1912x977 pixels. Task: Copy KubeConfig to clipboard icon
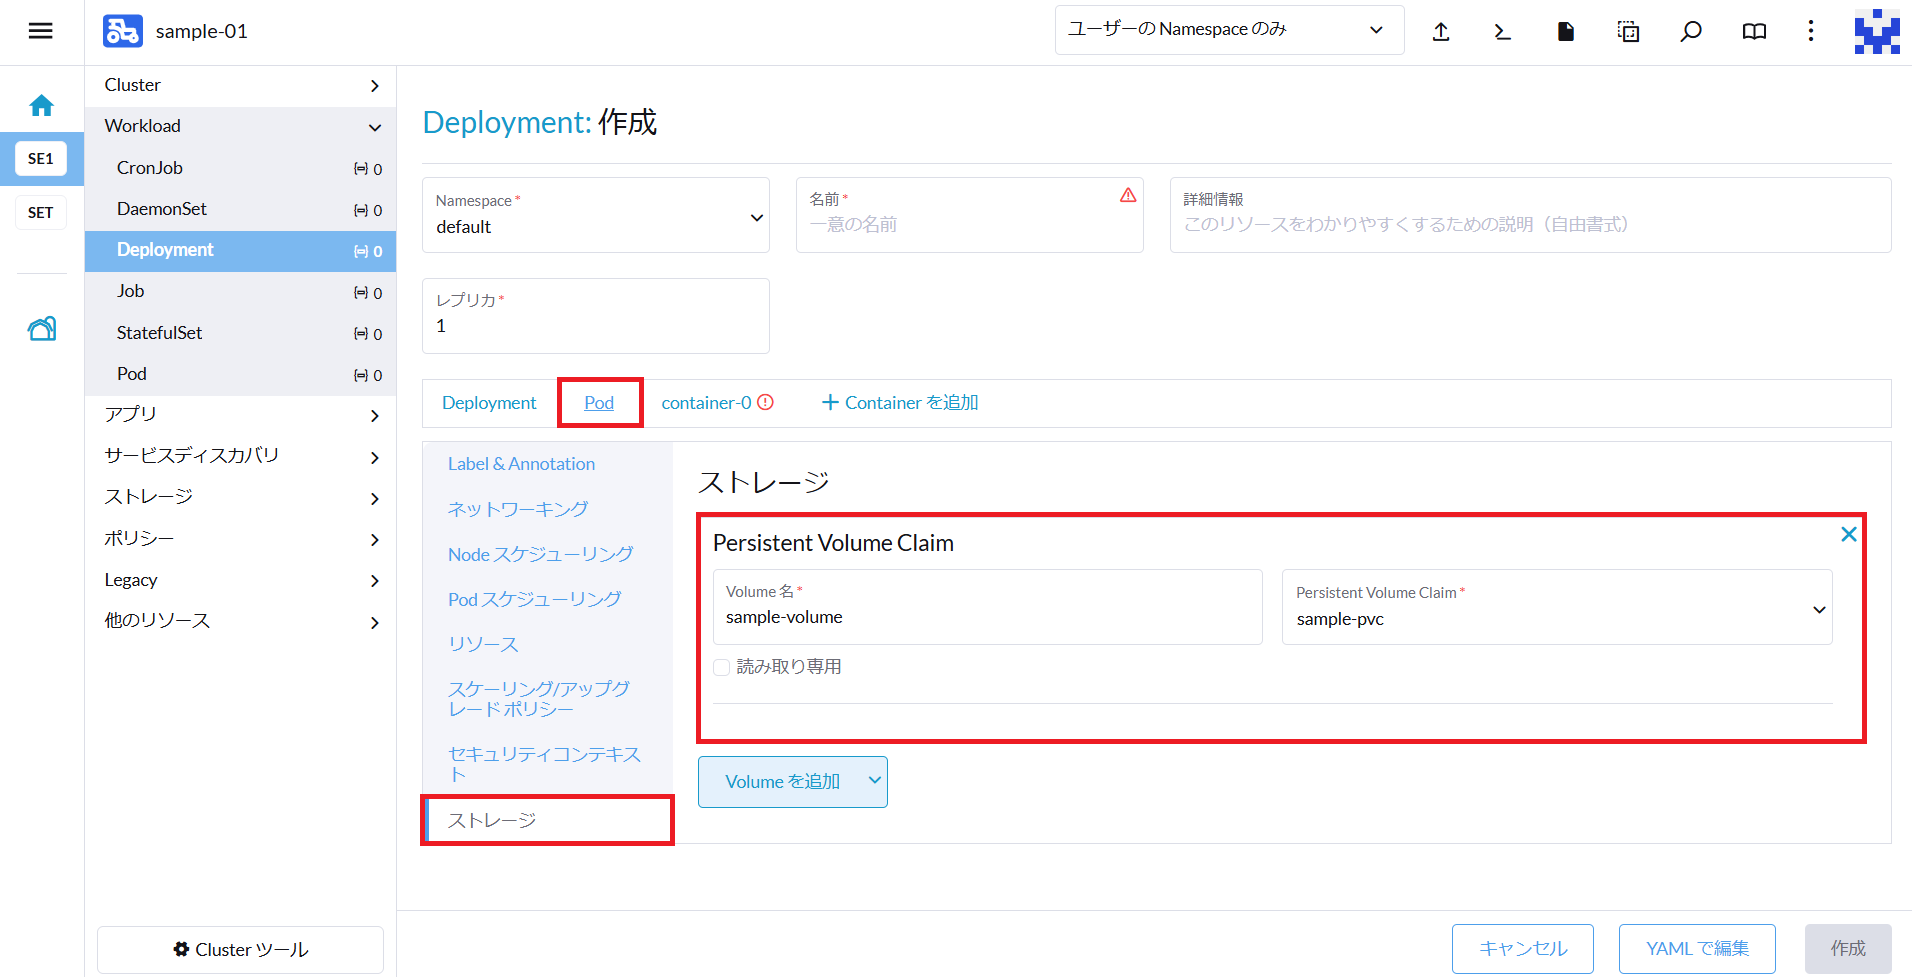pos(1628,32)
